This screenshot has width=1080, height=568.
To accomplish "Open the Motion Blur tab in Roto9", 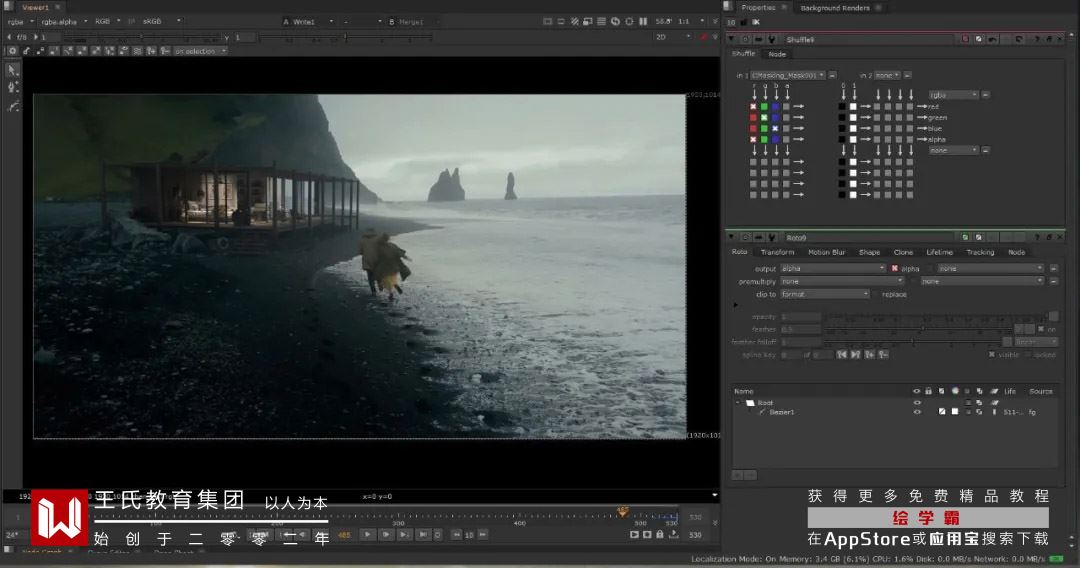I will (826, 252).
